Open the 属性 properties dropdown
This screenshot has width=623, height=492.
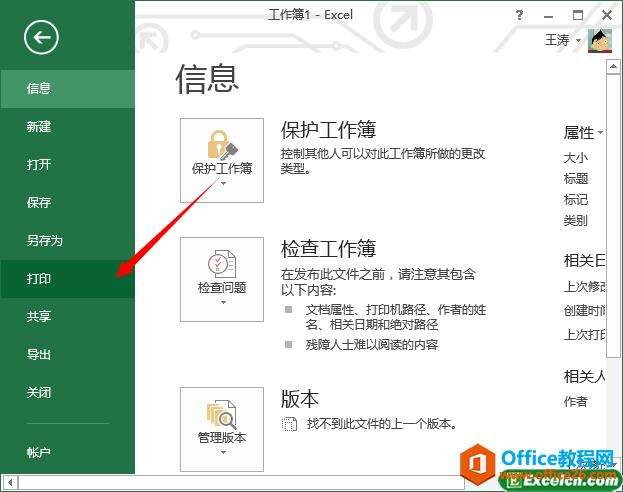[583, 133]
